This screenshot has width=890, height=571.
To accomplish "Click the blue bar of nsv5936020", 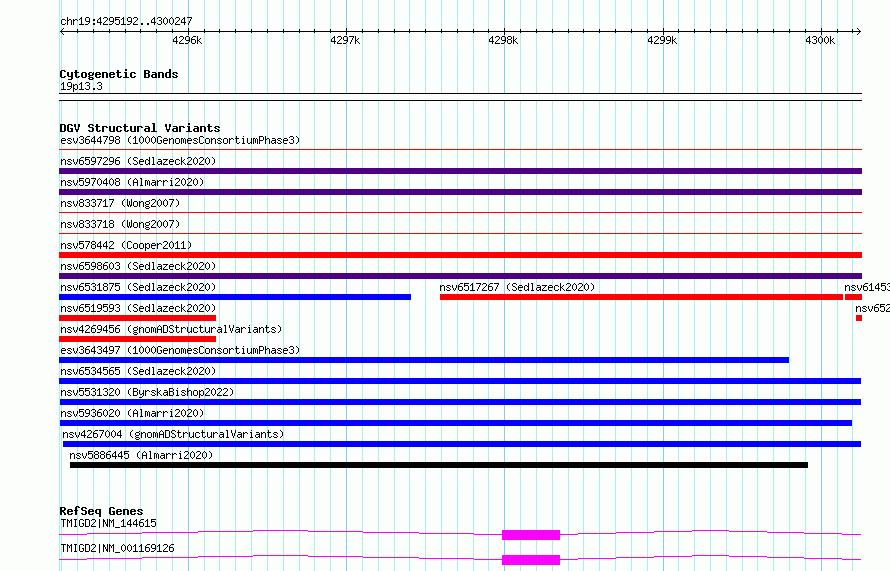I will (x=456, y=423).
